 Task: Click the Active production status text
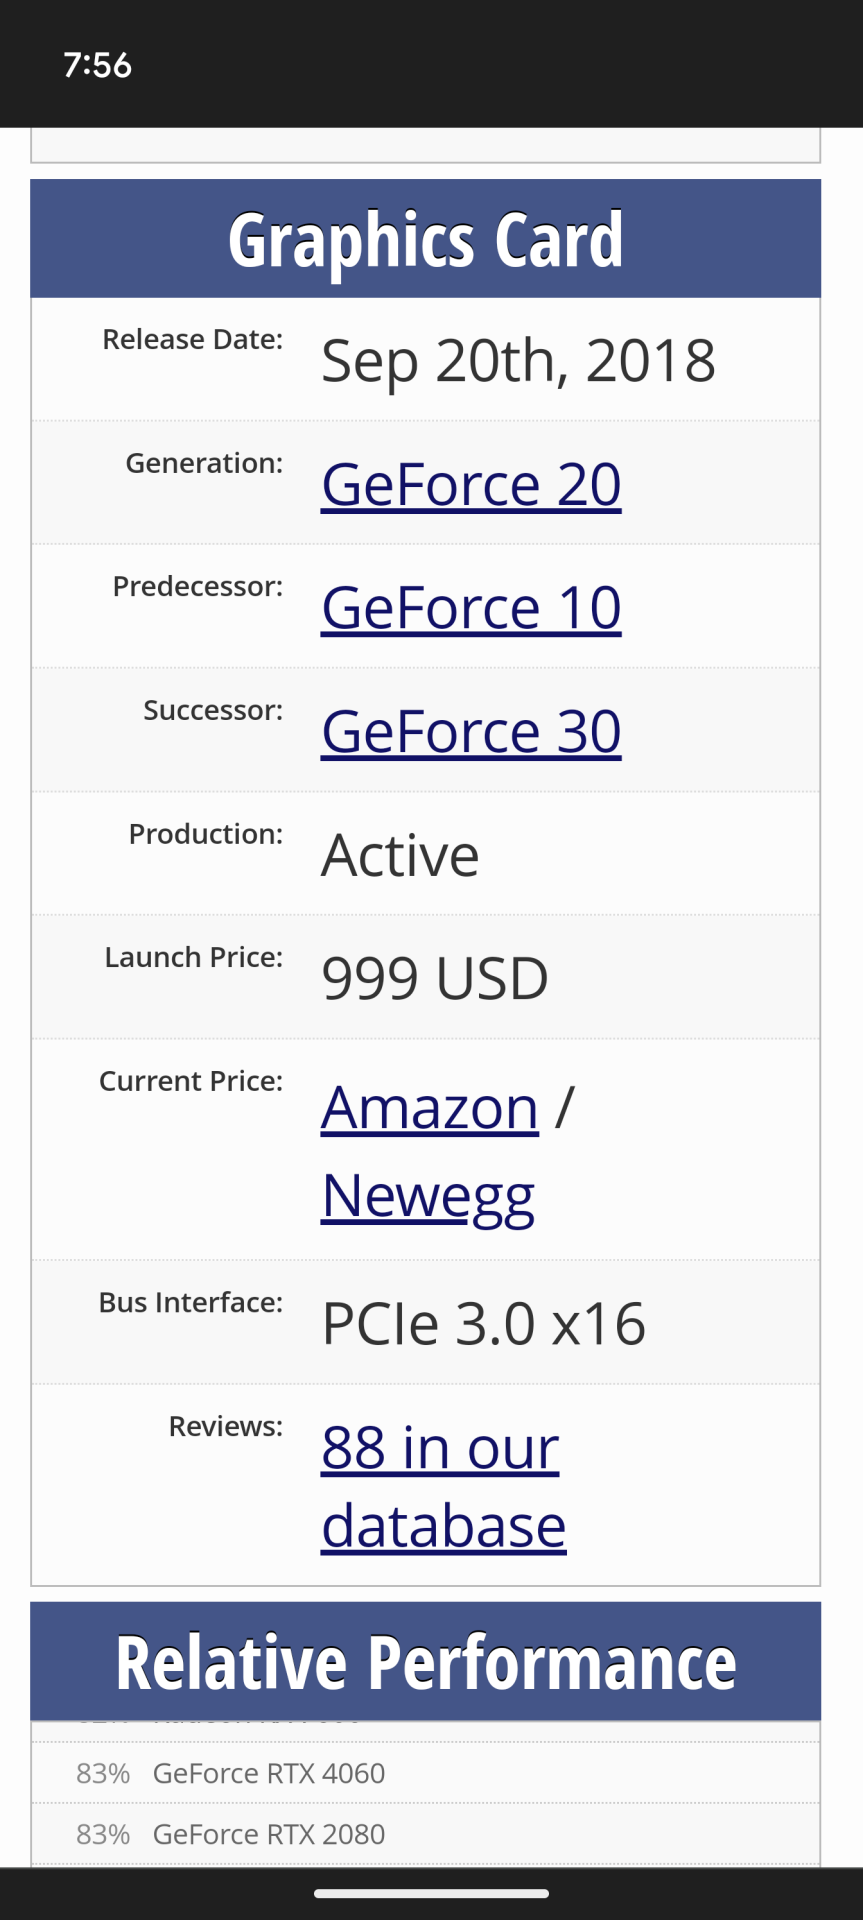pyautogui.click(x=400, y=855)
